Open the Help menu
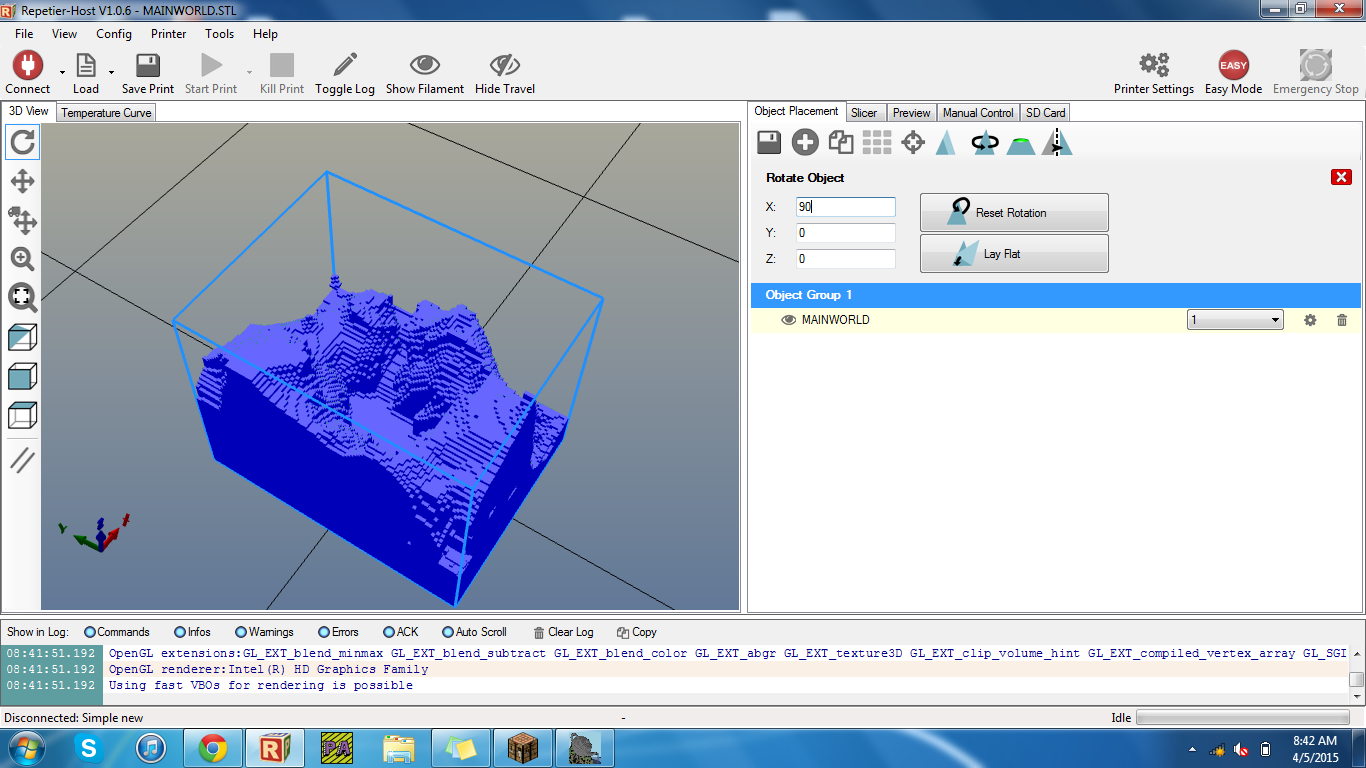Image resolution: width=1366 pixels, height=768 pixels. pos(265,34)
